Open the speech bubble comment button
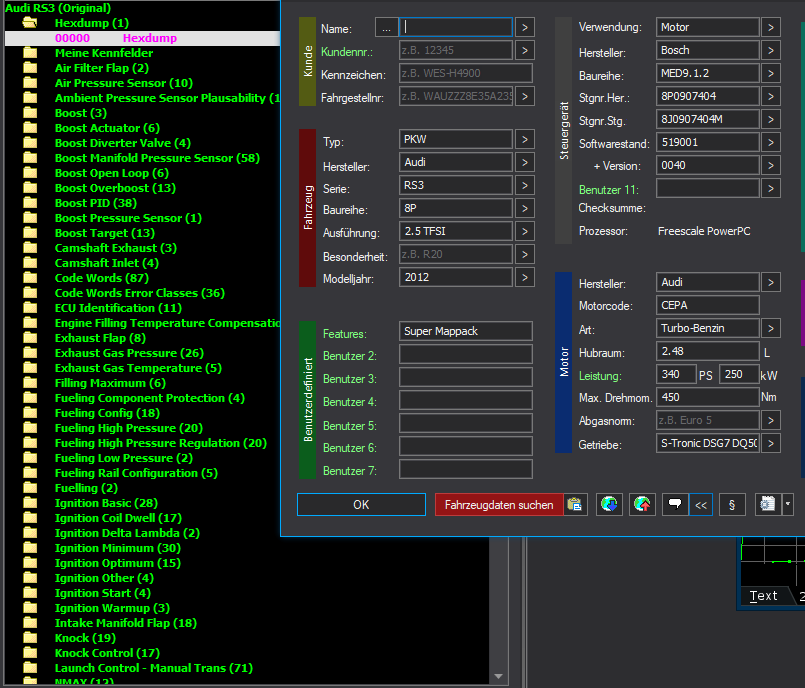Viewport: 805px width, 688px height. pyautogui.click(x=675, y=505)
